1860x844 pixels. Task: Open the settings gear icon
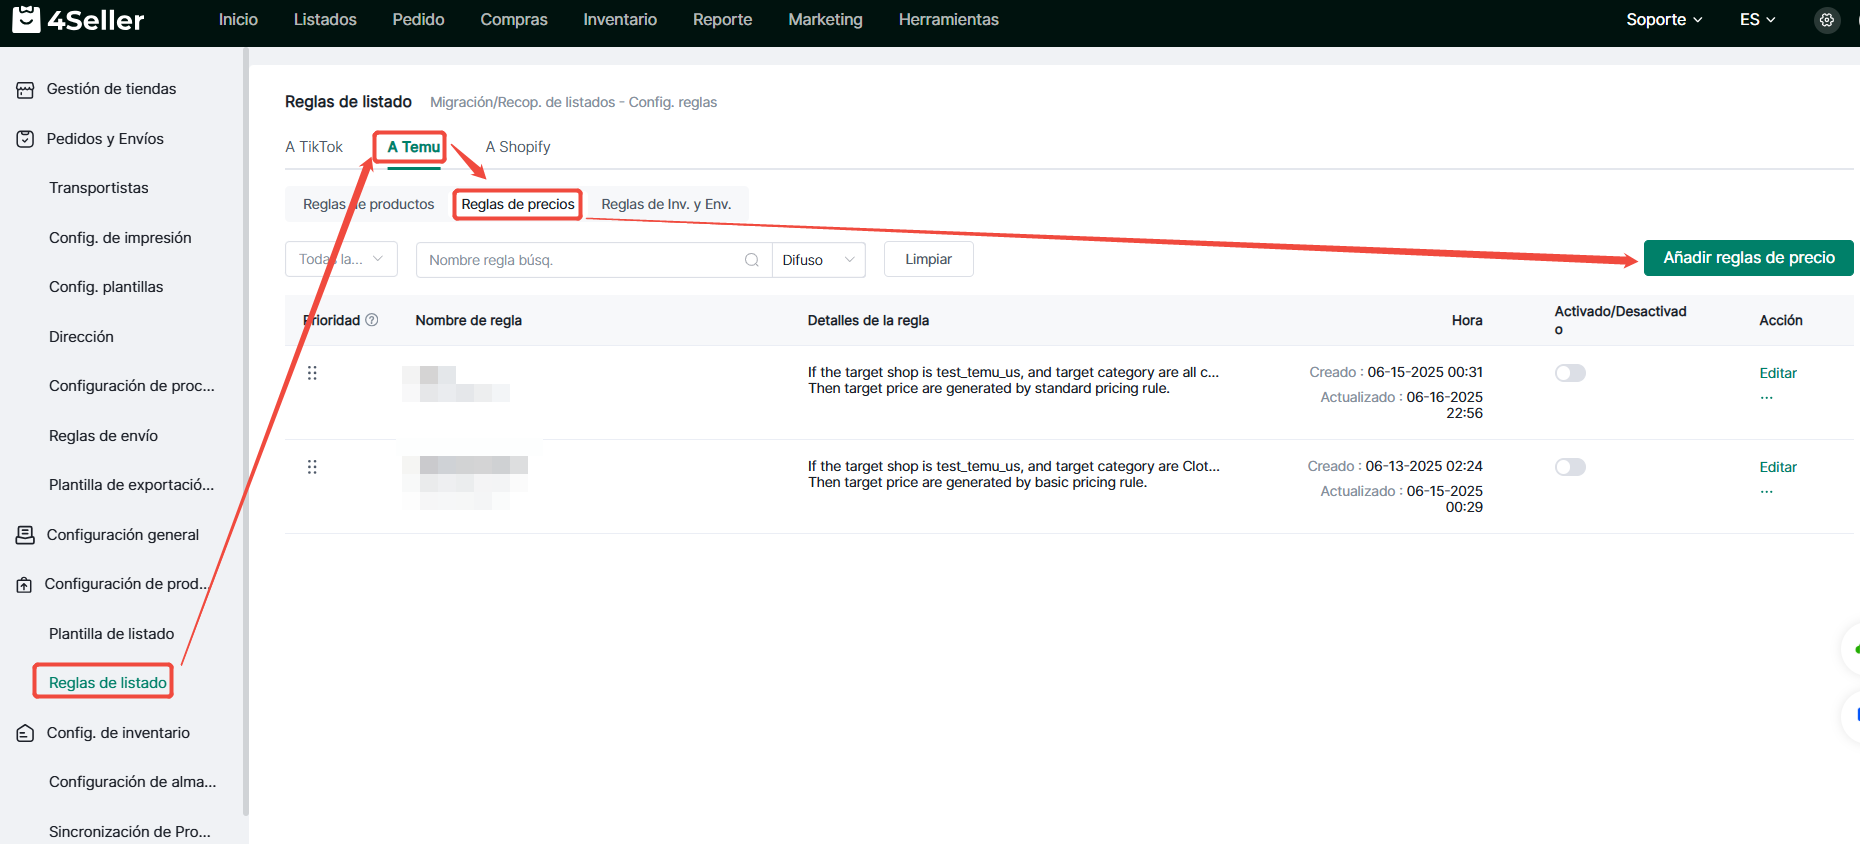click(x=1827, y=20)
